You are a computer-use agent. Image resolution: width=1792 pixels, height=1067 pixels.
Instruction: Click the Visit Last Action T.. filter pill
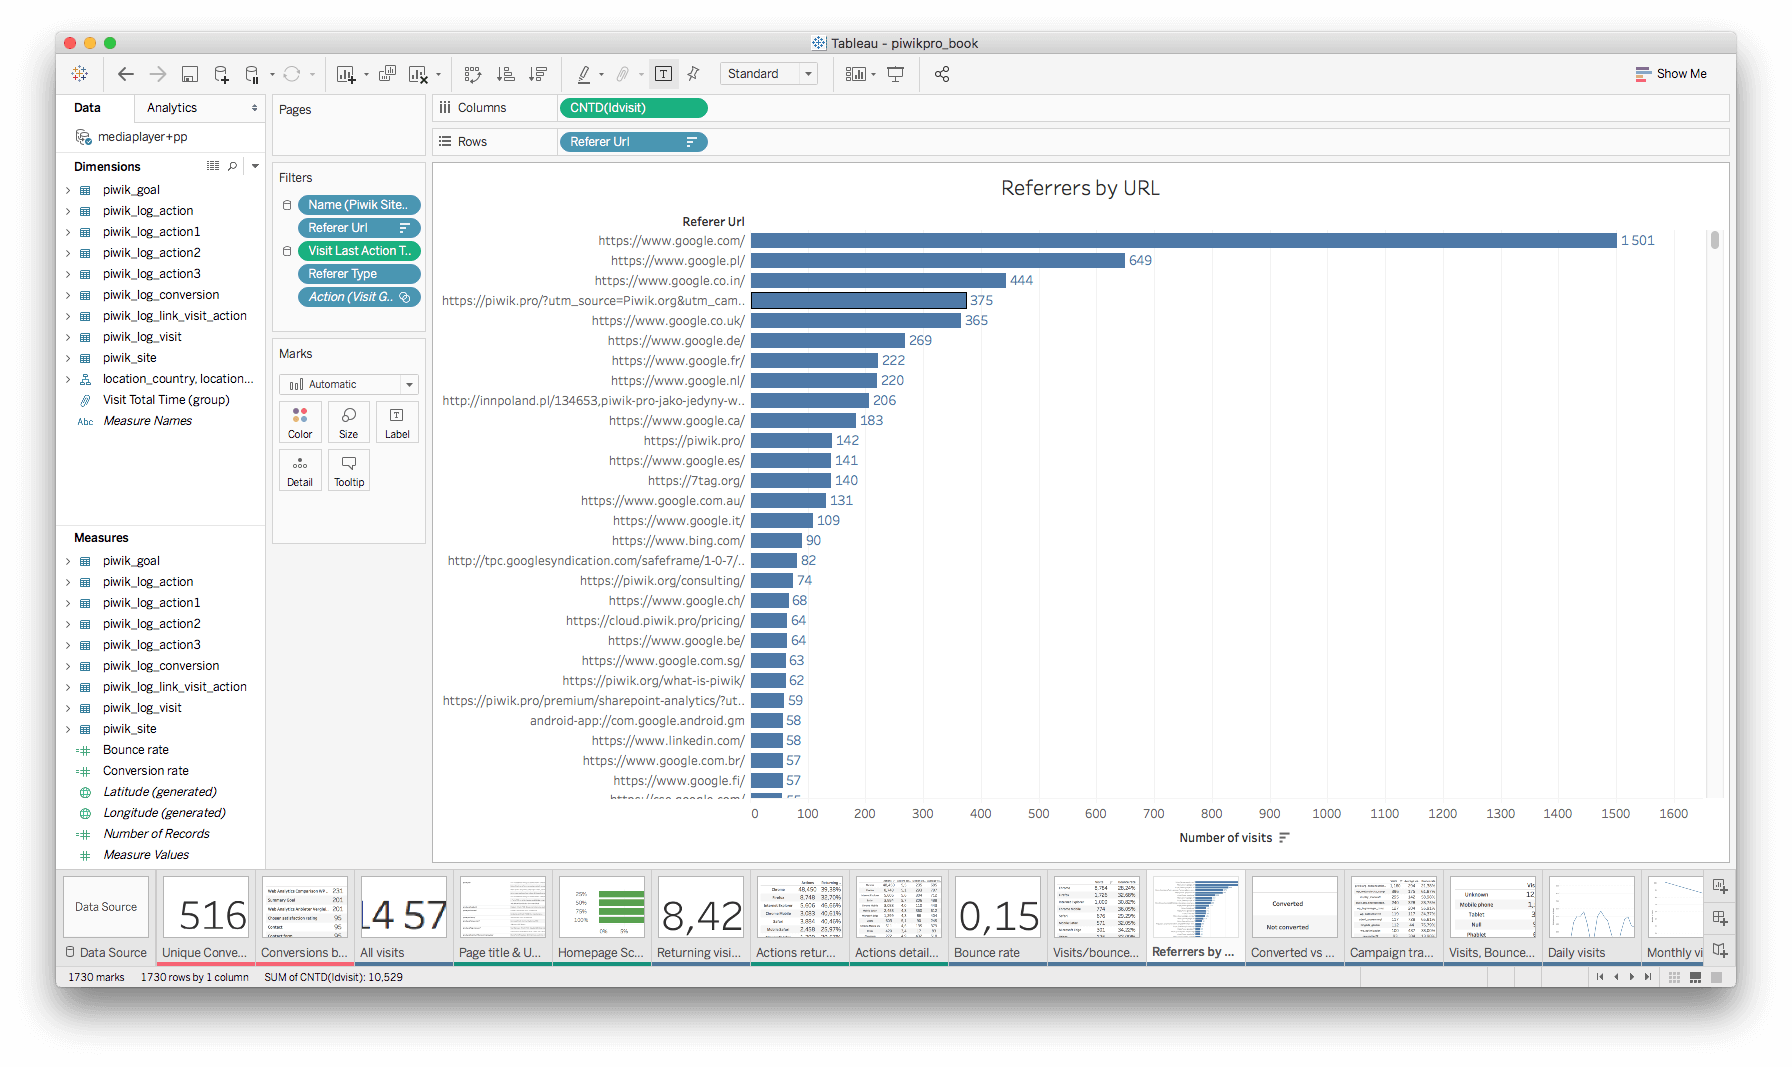click(359, 251)
